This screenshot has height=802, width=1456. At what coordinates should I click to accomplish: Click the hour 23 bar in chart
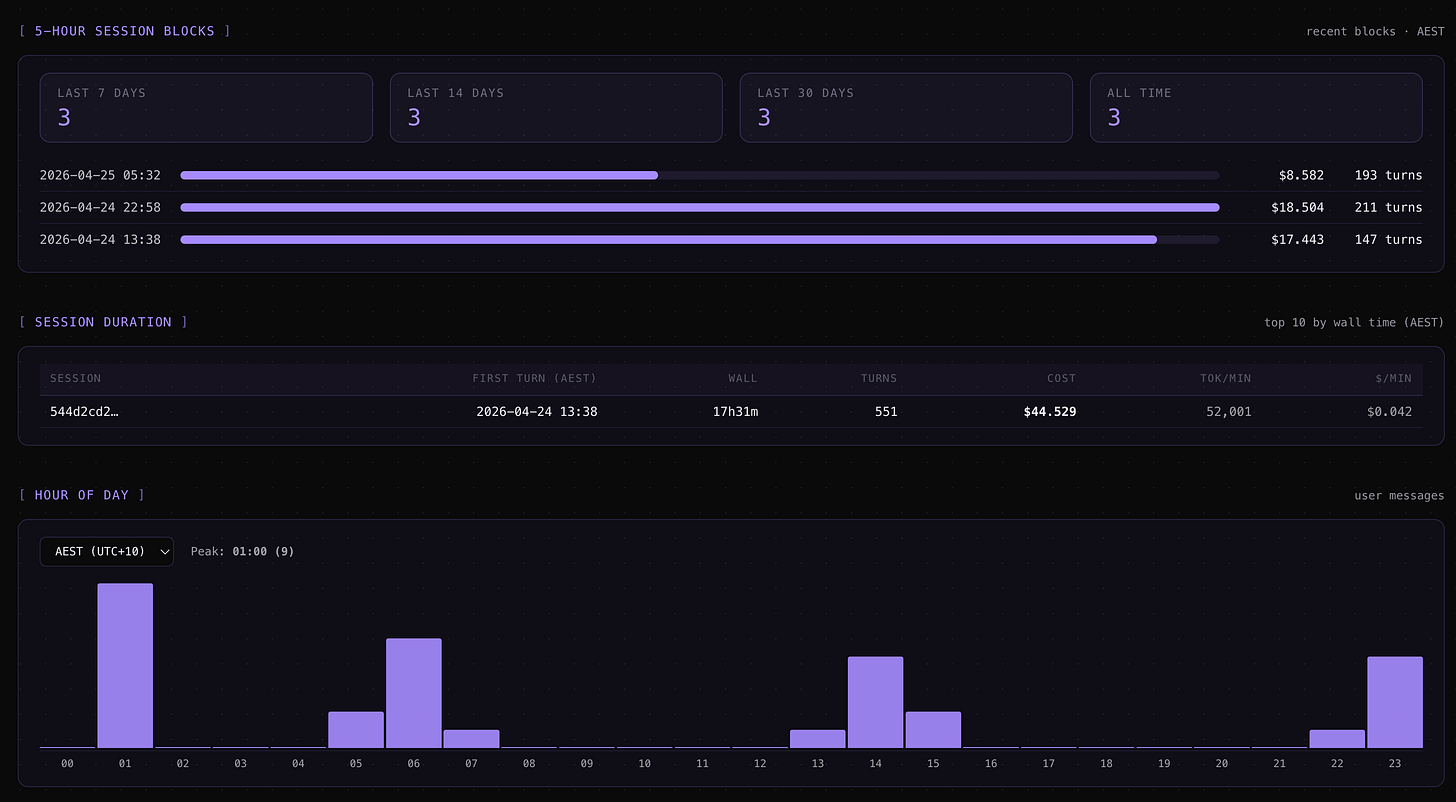coord(1395,702)
